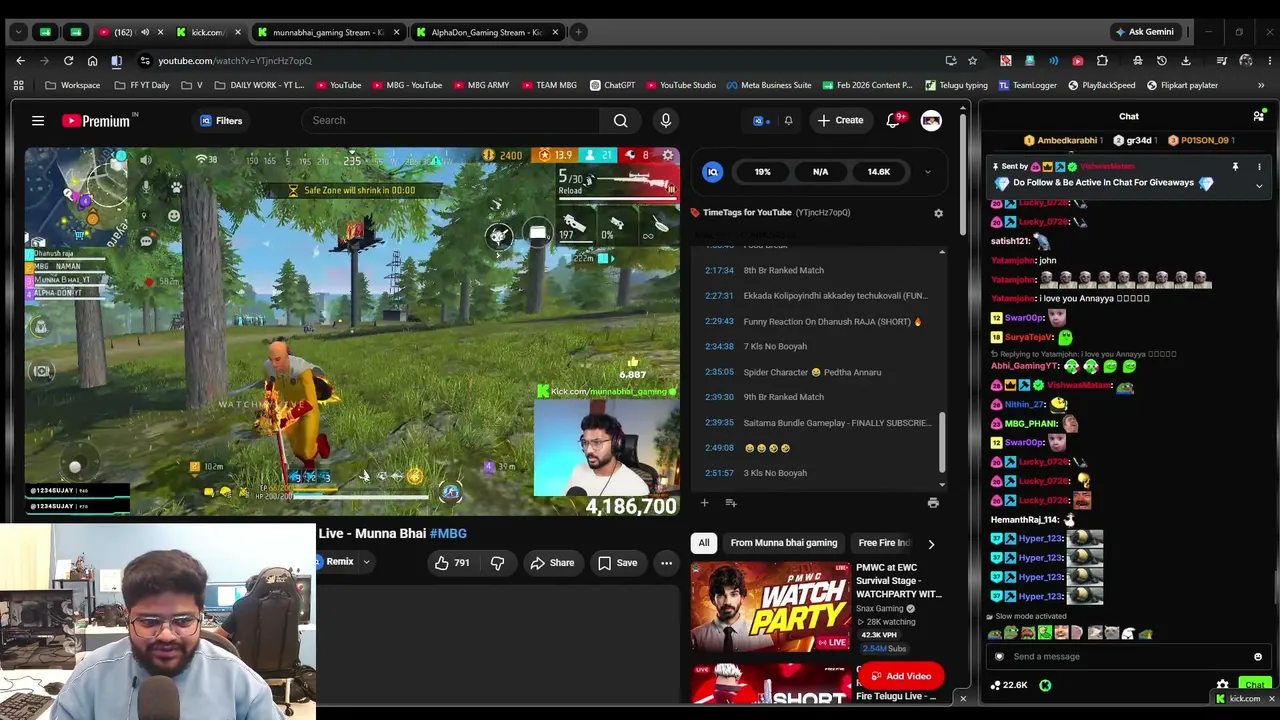Open Kick chat user list icon
The height and width of the screenshot is (720, 1280).
[1258, 117]
